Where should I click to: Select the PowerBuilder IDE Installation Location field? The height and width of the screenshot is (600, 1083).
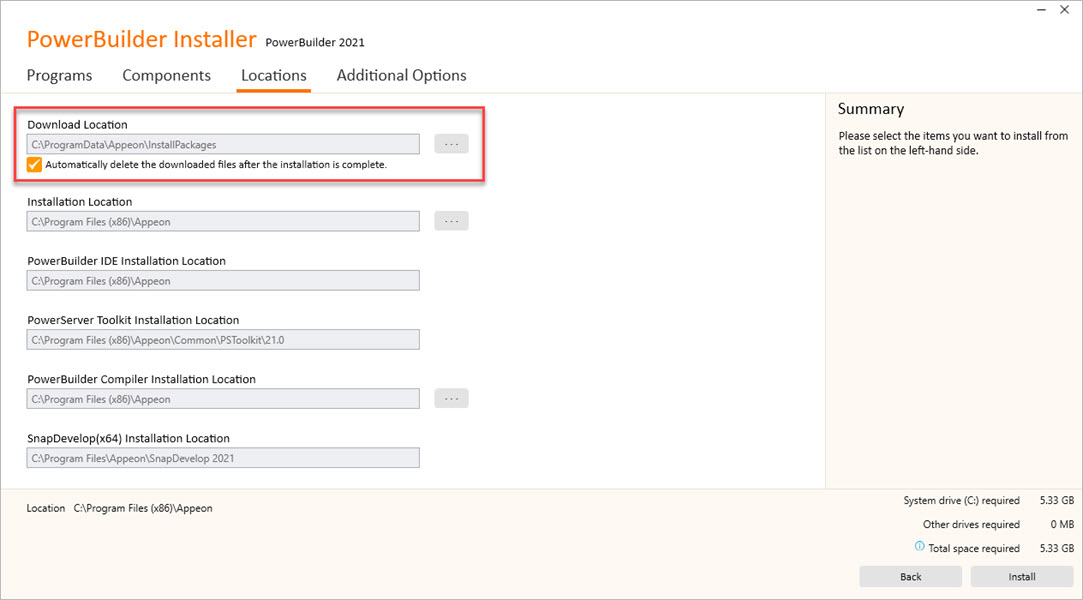222,280
